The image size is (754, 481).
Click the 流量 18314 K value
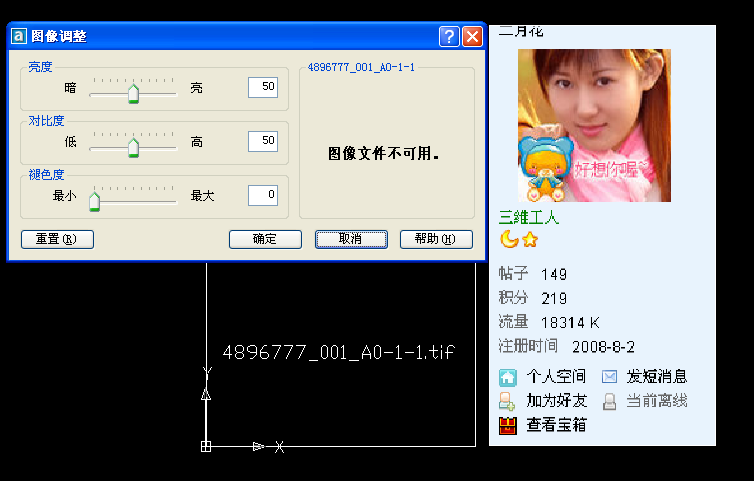tap(549, 322)
